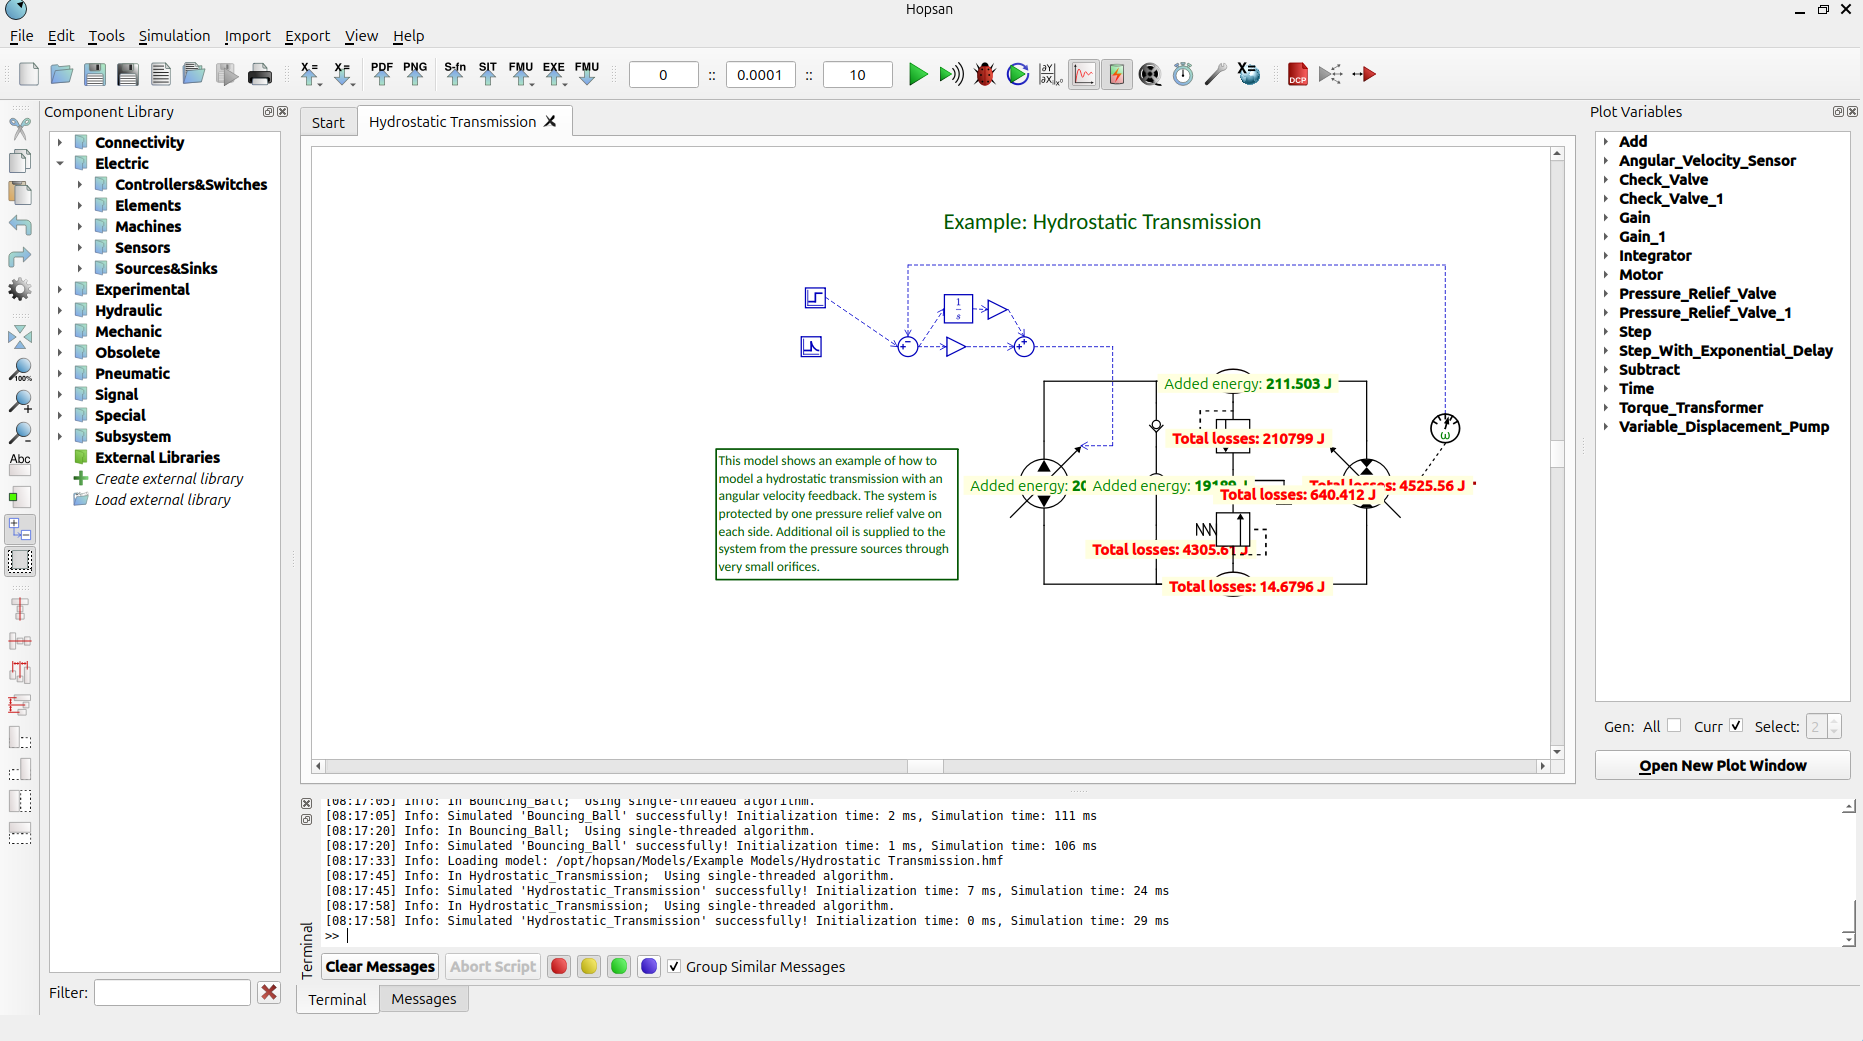This screenshot has width=1863, height=1041.
Task: Click the green Simulate play button
Action: point(917,74)
